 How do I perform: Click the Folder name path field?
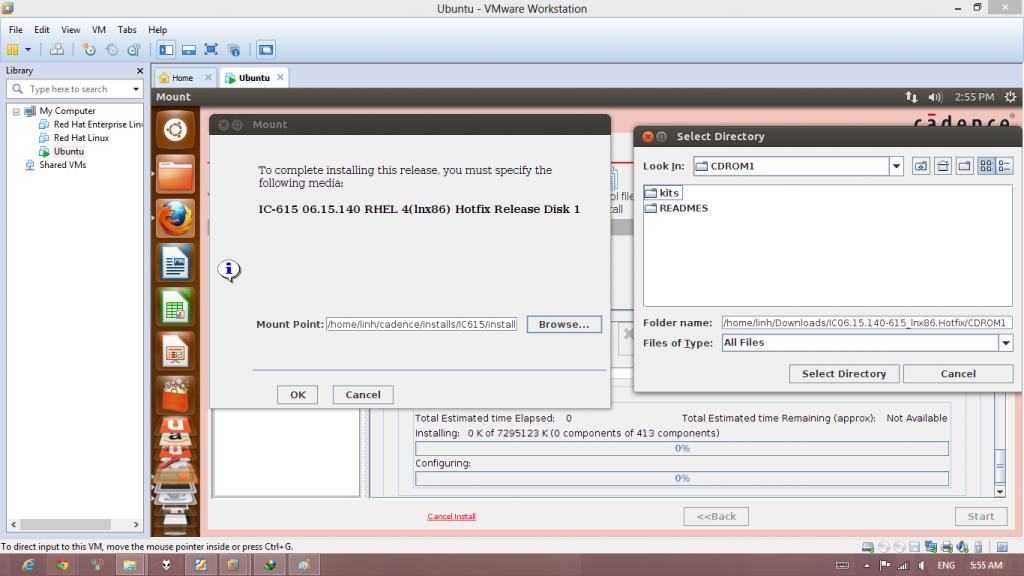click(x=867, y=323)
